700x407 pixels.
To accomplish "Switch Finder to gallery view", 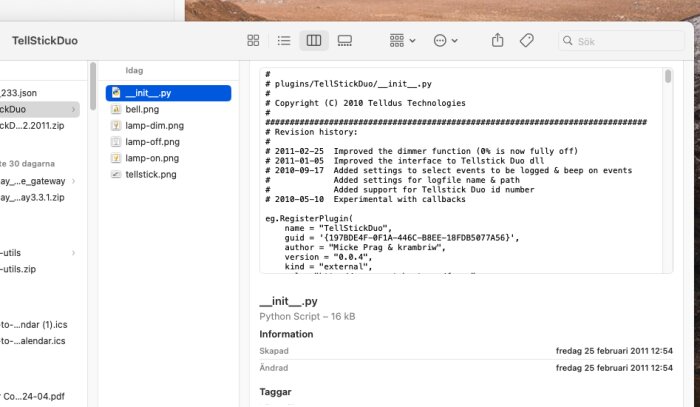I will click(x=344, y=41).
